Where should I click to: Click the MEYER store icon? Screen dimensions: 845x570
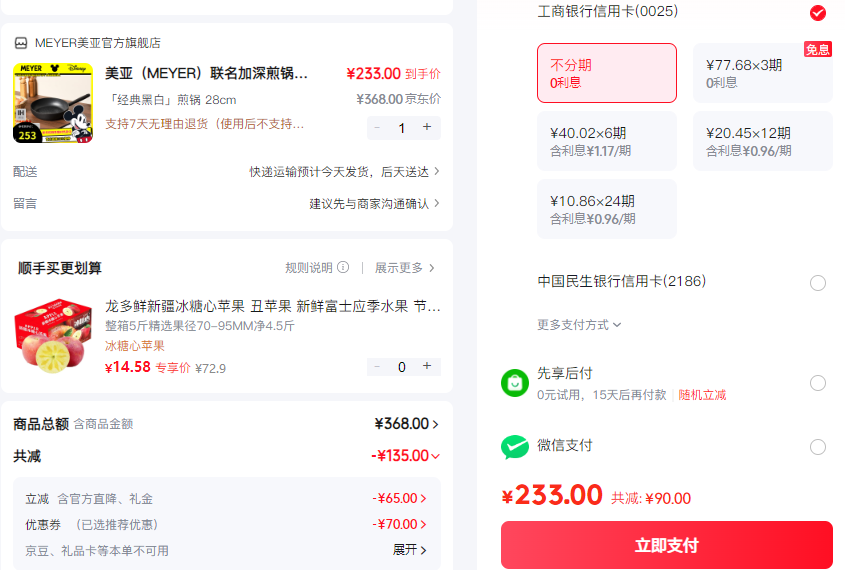pos(20,43)
